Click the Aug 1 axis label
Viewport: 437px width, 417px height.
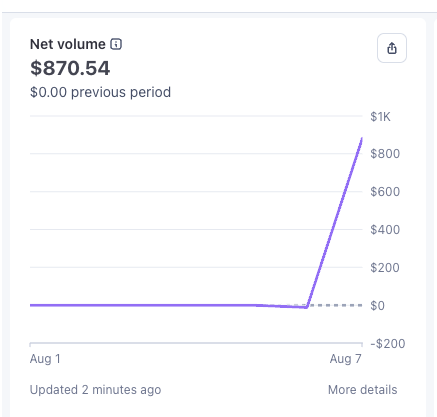pos(45,359)
